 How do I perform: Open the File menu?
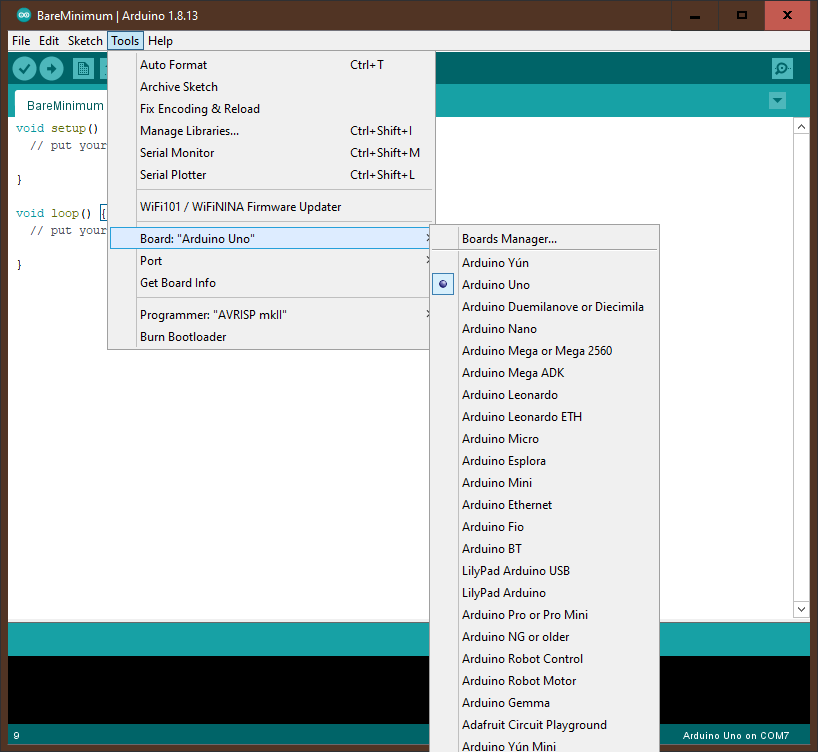click(21, 41)
